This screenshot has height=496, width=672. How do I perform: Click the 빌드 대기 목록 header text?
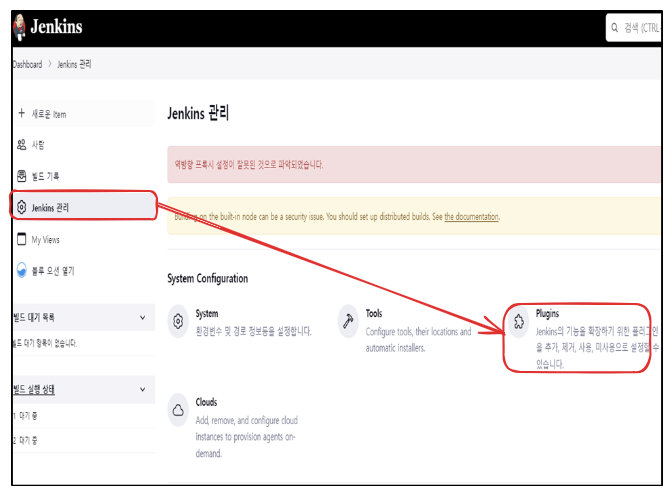(34, 318)
